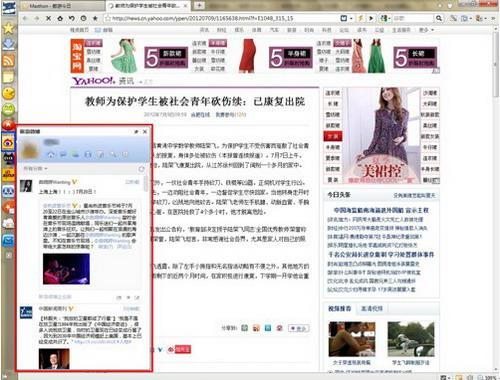Image resolution: width=500 pixels, height=380 pixels.
Task: Click the Weibo feed scrollbar
Action: click(145, 183)
